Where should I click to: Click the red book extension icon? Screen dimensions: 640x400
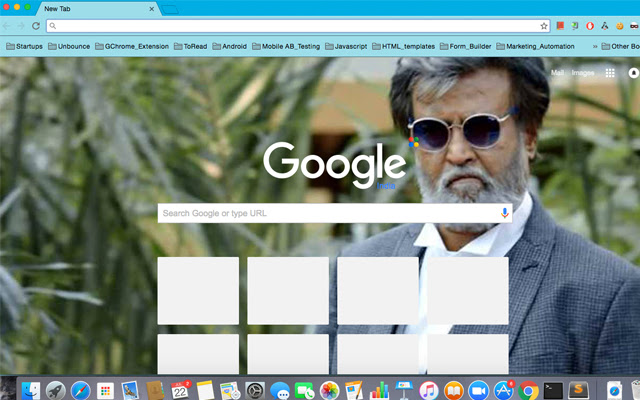(560, 26)
